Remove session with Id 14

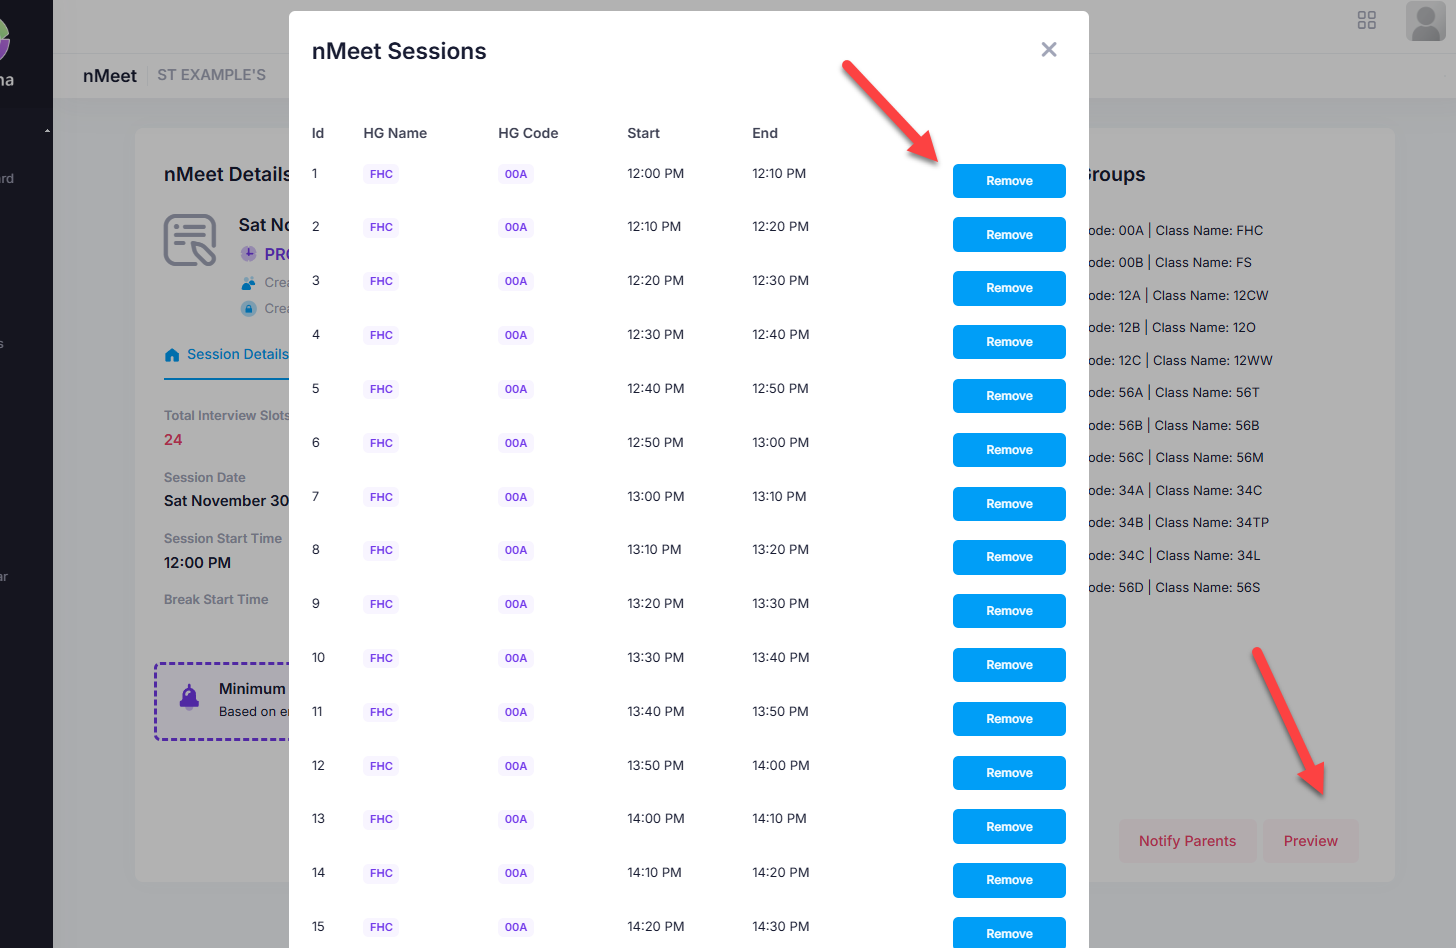pyautogui.click(x=1008, y=880)
